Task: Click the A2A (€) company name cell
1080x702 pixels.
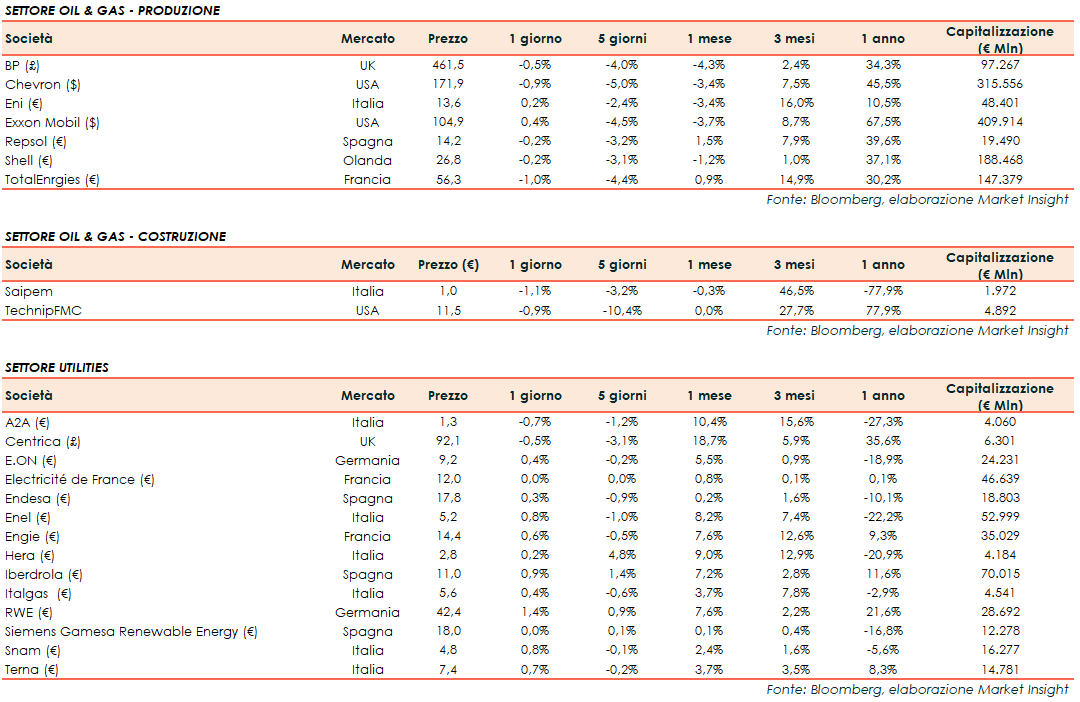Action: tap(27, 422)
